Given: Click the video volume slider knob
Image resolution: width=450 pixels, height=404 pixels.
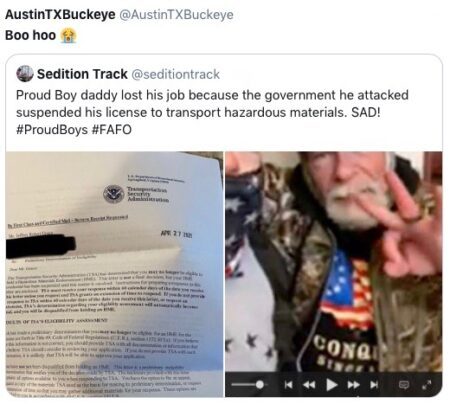Looking at the screenshot, I should click(260, 385).
